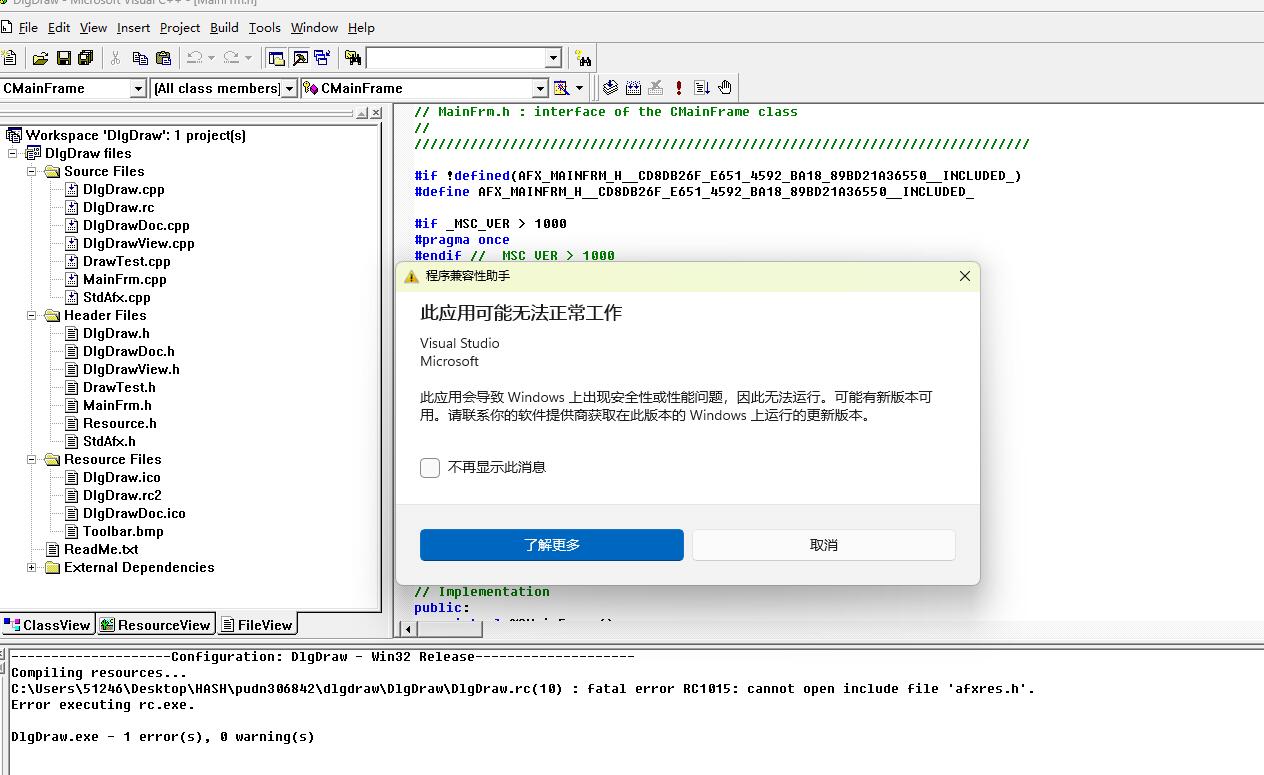The image size is (1264, 775).
Task: Open the Project menu
Action: coord(180,28)
